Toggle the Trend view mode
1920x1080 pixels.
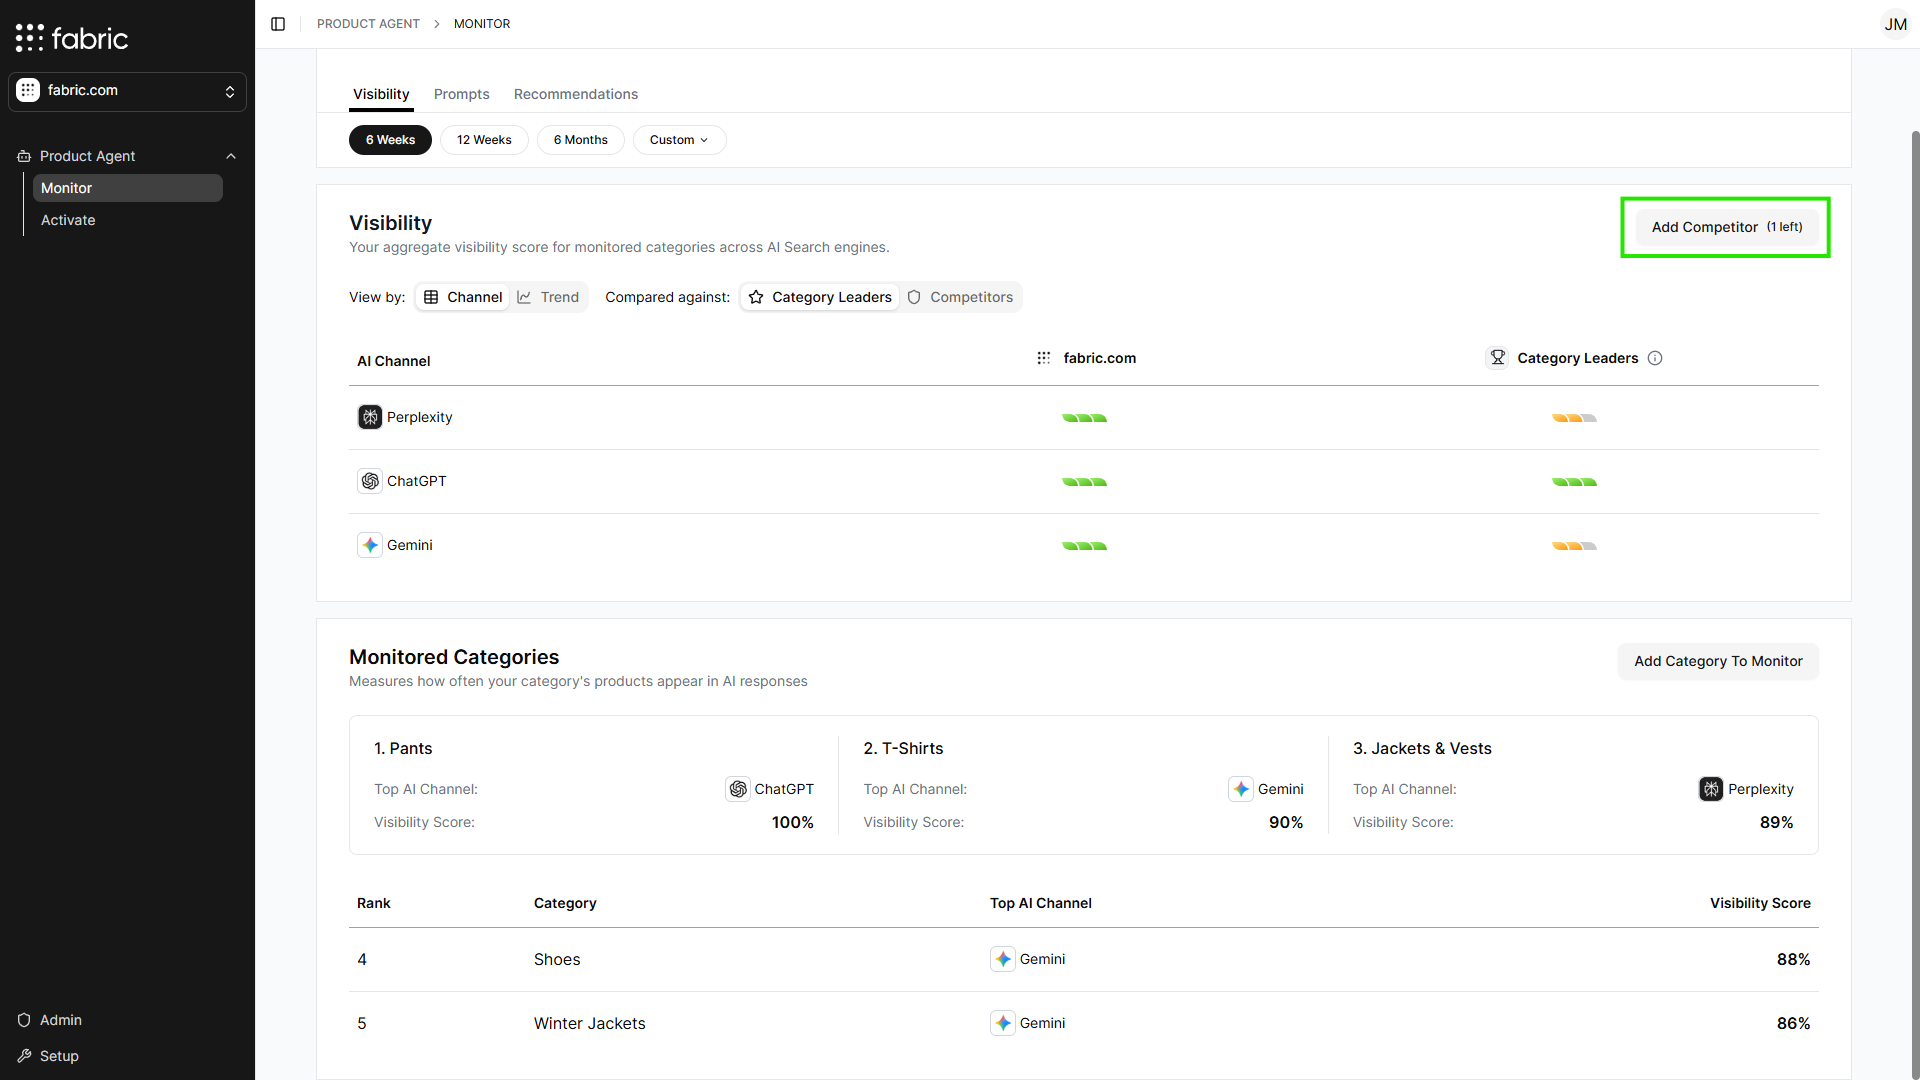tap(548, 296)
